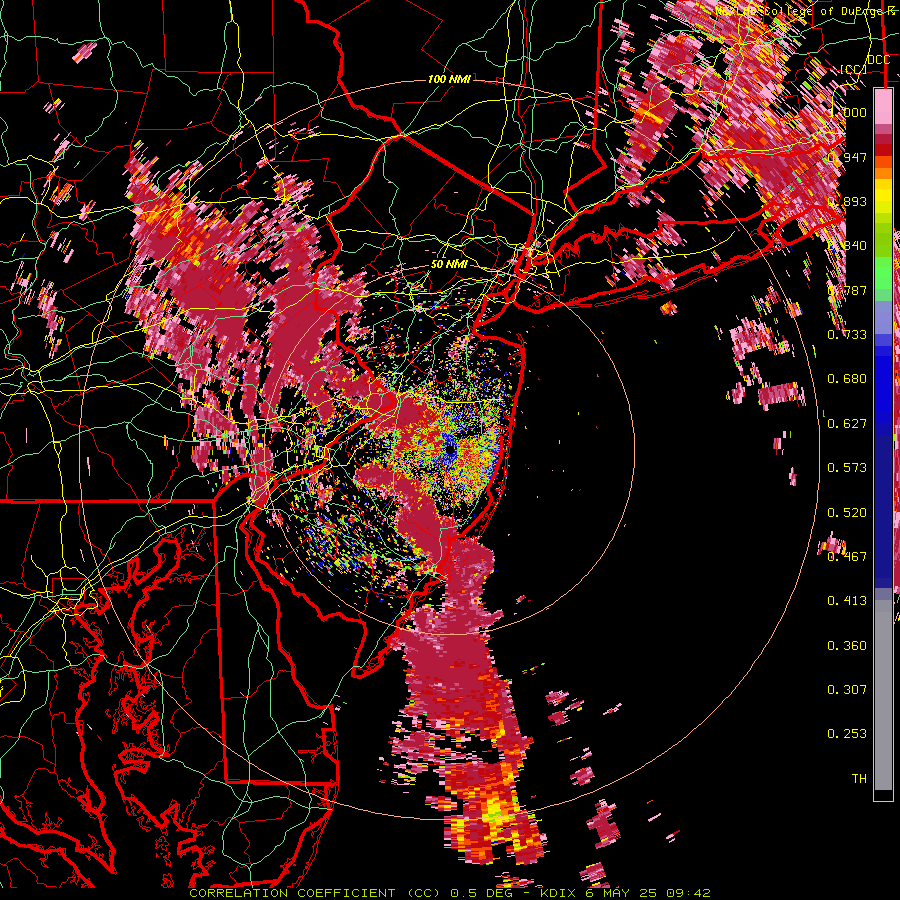
Task: Click the 0.307 color scale value
Action: 847,690
